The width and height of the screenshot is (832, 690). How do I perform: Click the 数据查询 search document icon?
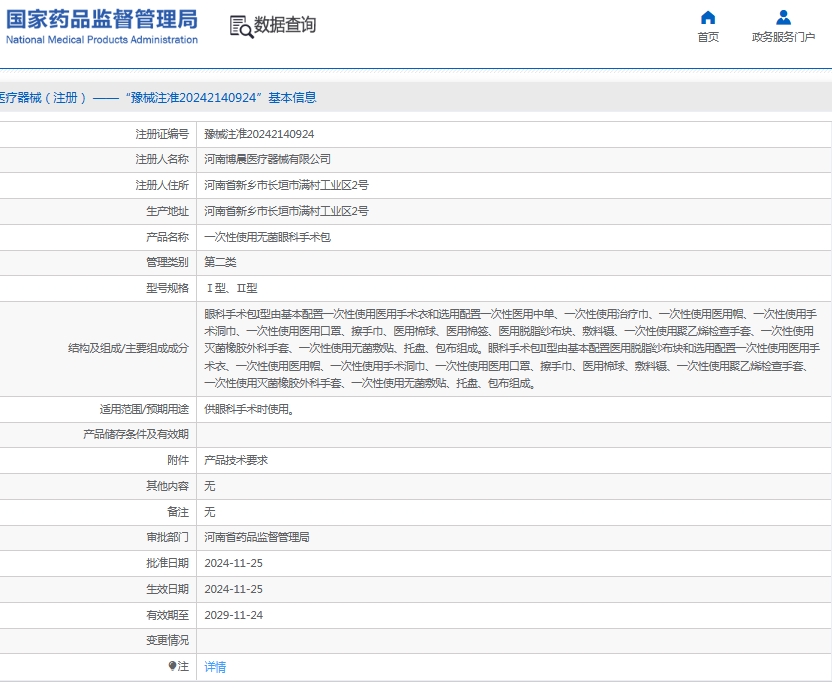tap(241, 27)
